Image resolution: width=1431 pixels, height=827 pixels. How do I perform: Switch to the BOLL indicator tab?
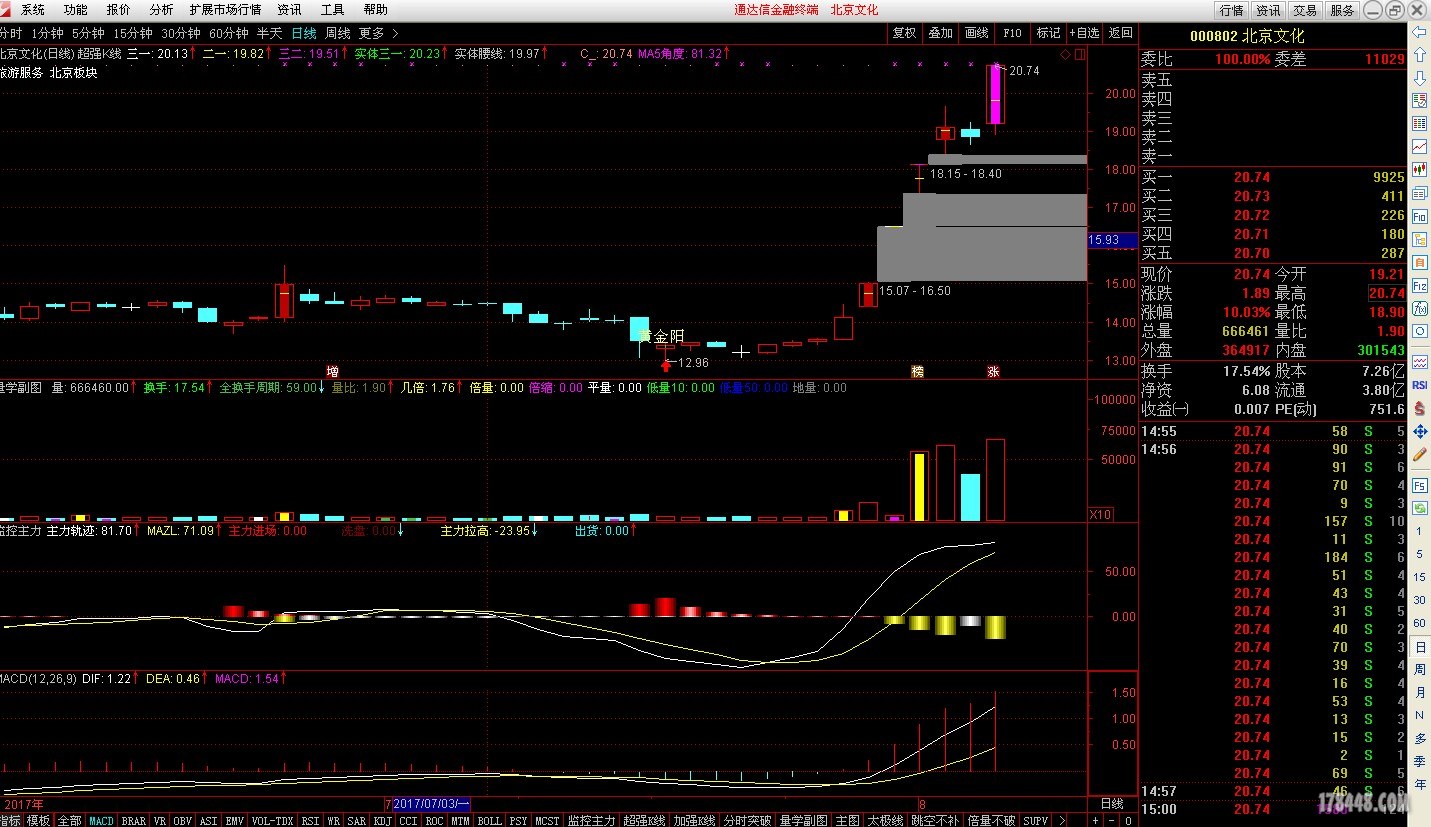[489, 820]
